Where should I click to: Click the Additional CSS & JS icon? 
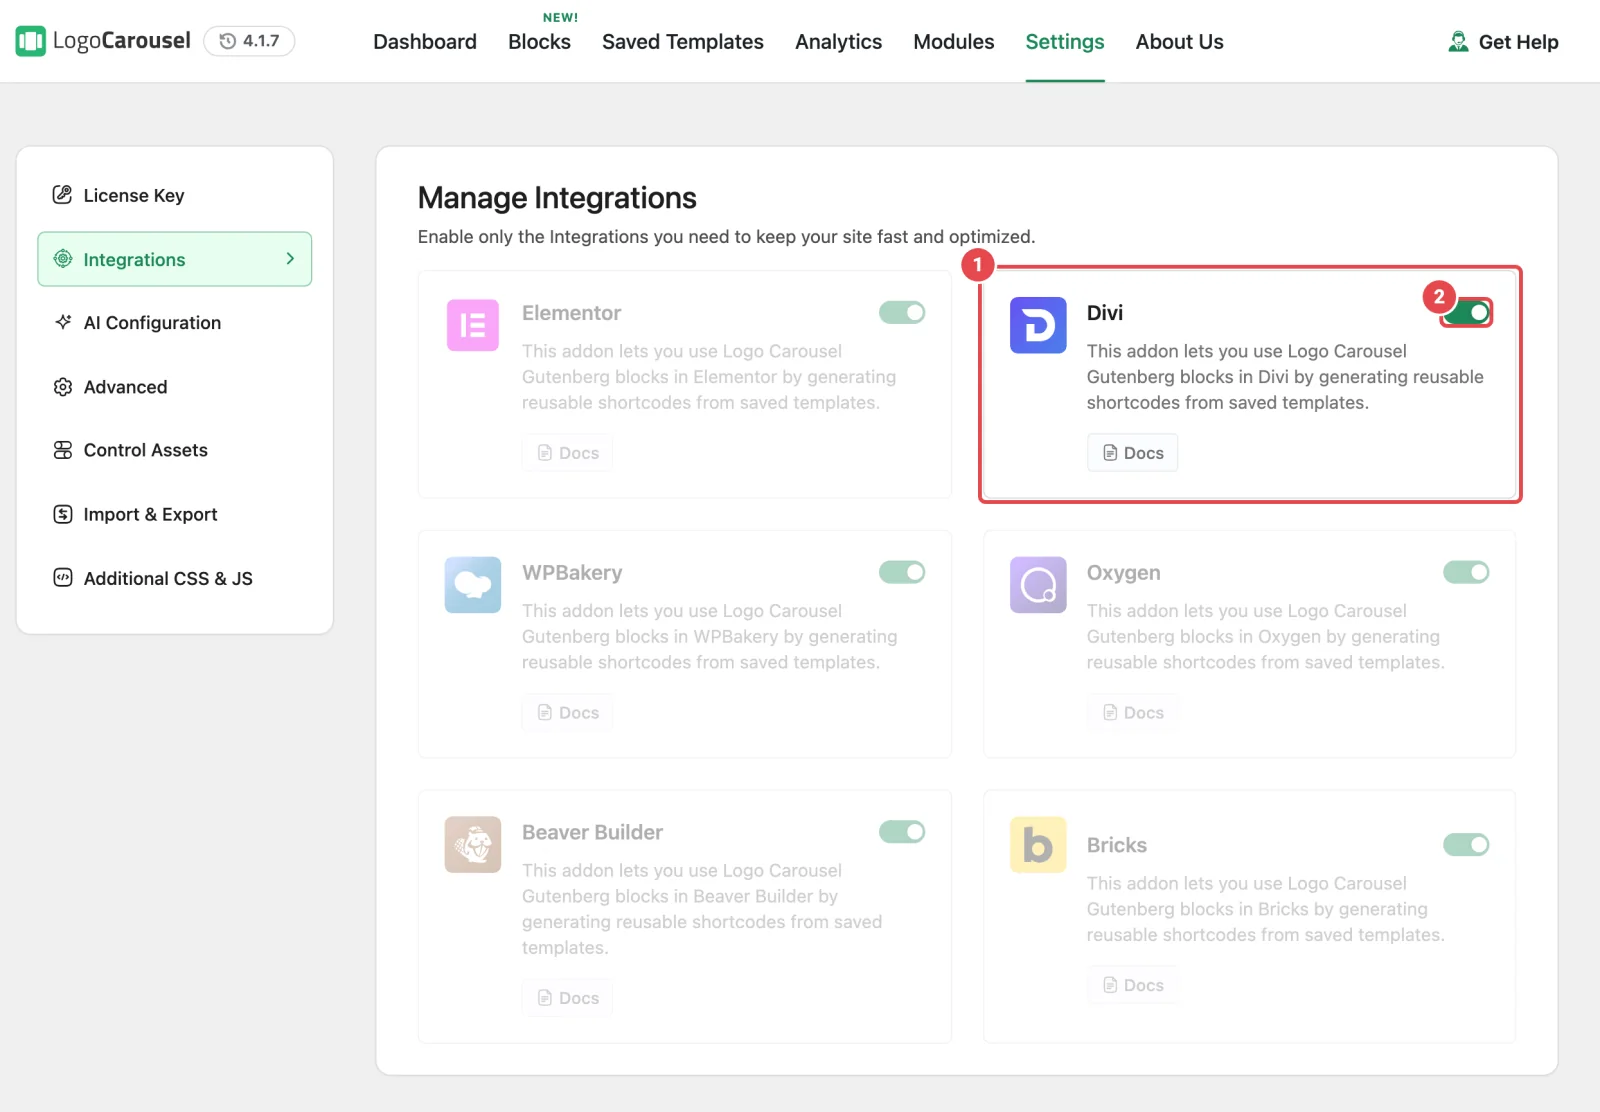[62, 578]
